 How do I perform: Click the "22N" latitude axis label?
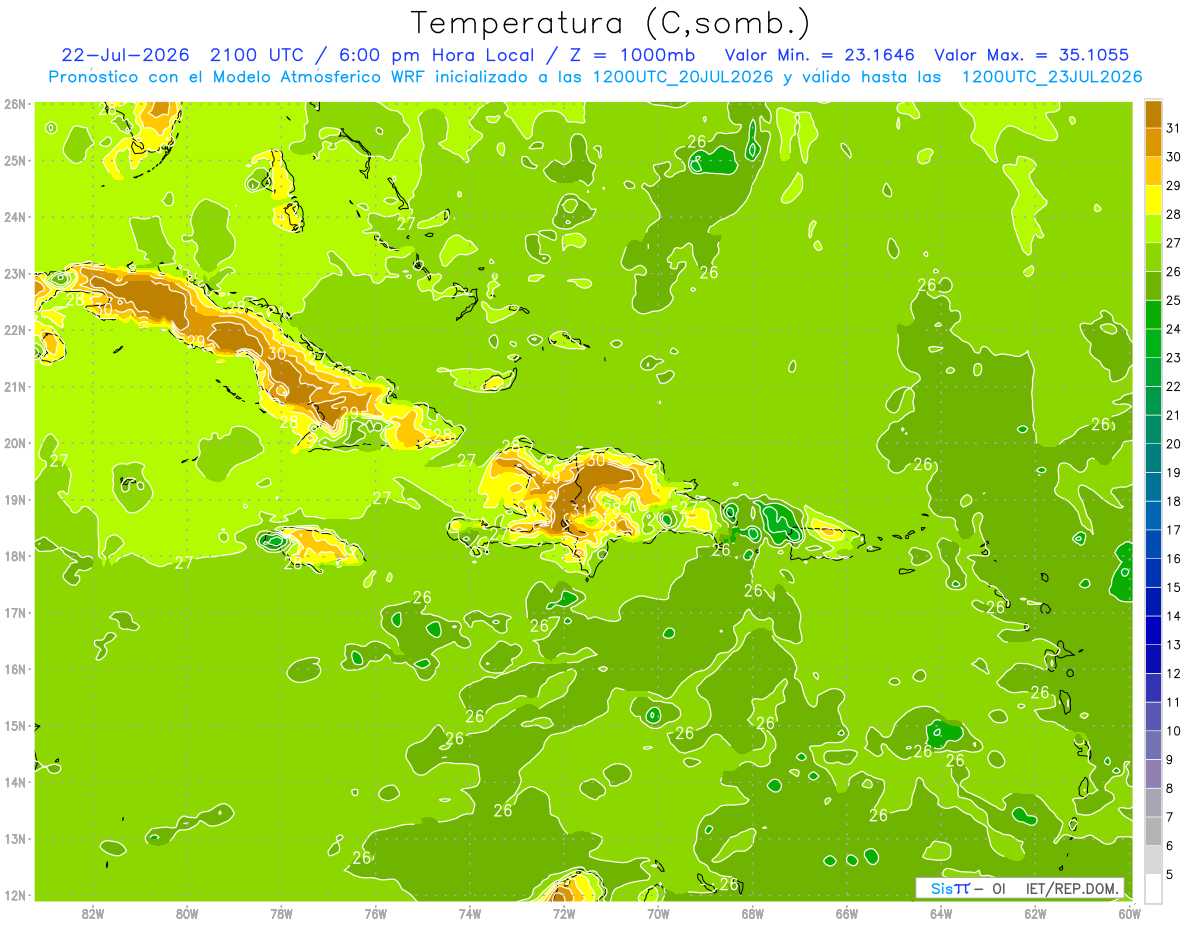pyautogui.click(x=15, y=330)
